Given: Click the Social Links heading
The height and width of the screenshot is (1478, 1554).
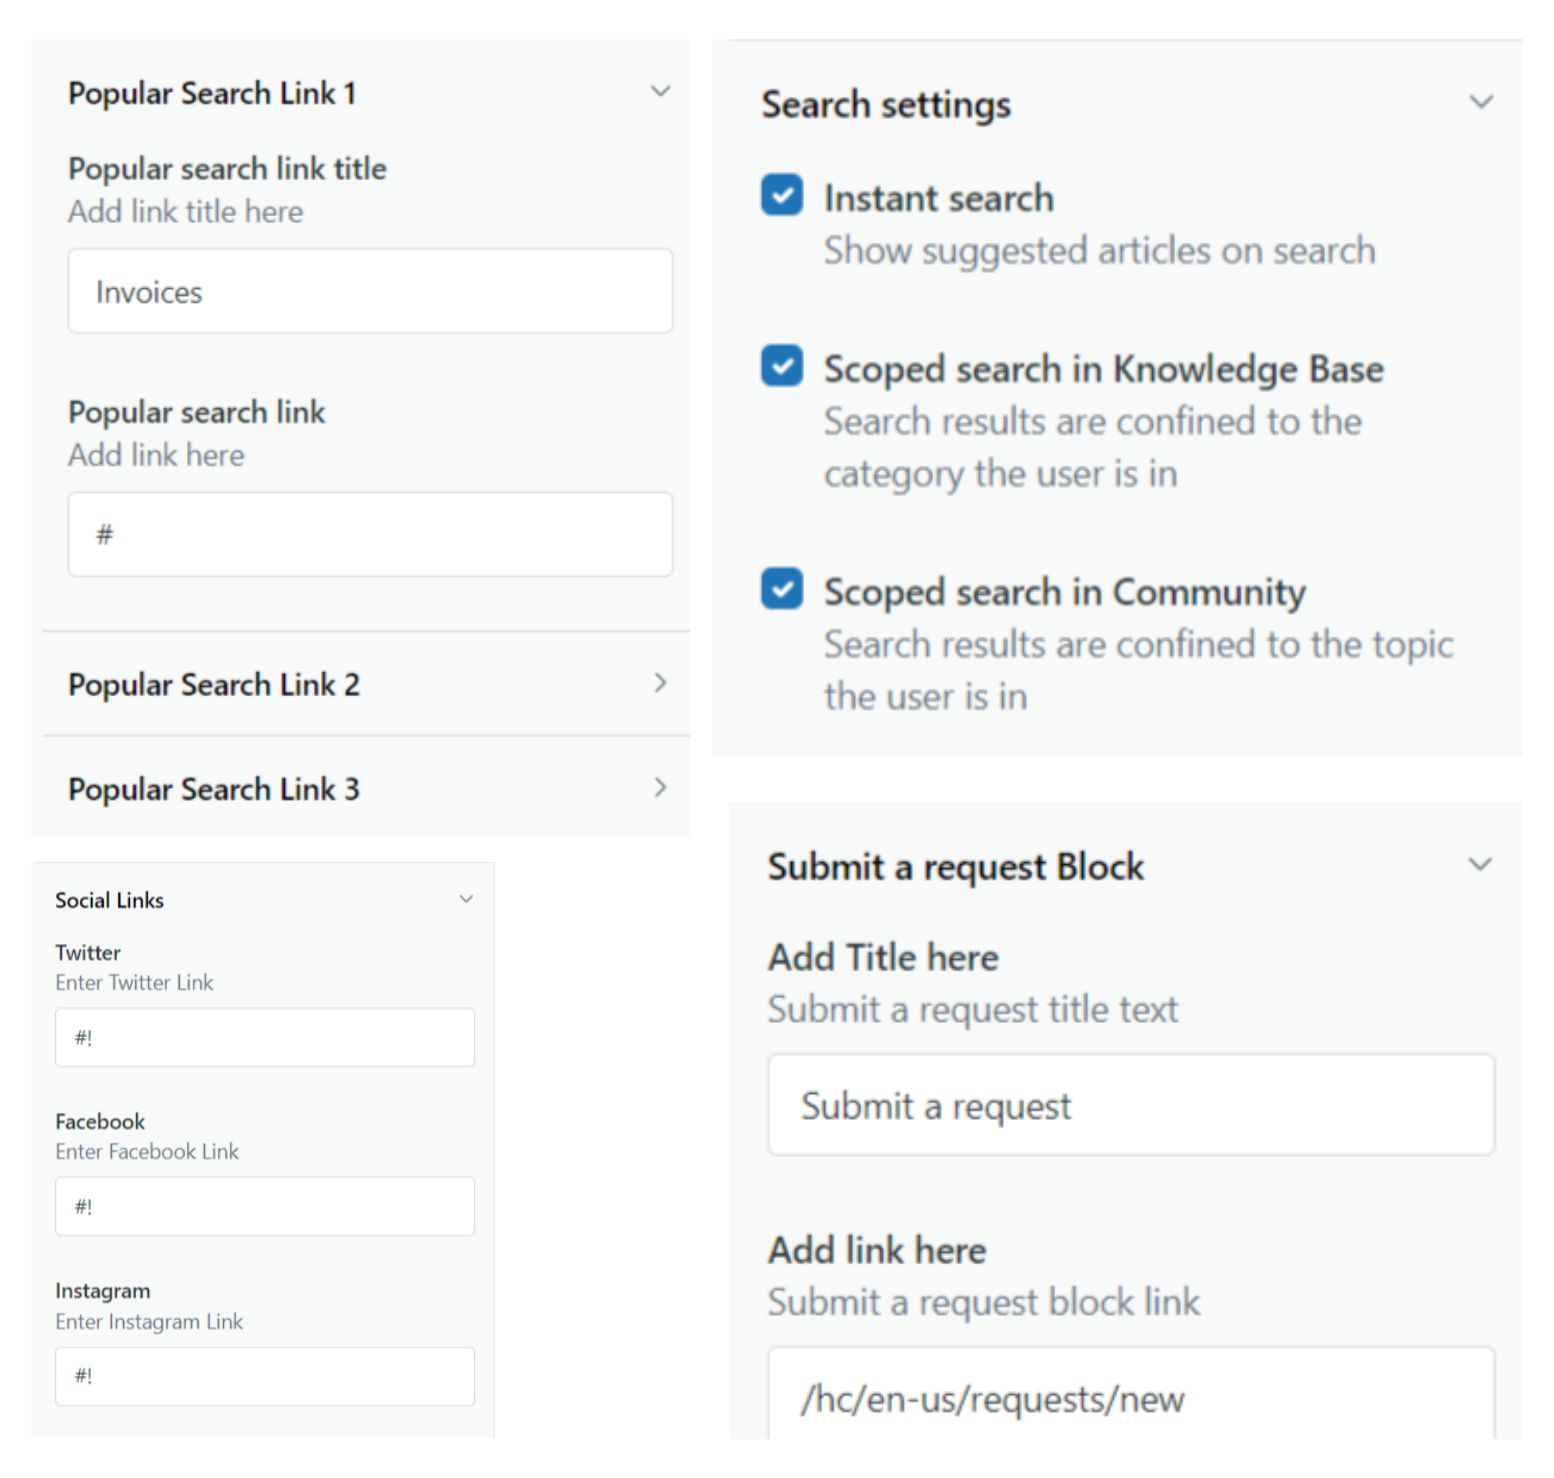Looking at the screenshot, I should coord(109,900).
